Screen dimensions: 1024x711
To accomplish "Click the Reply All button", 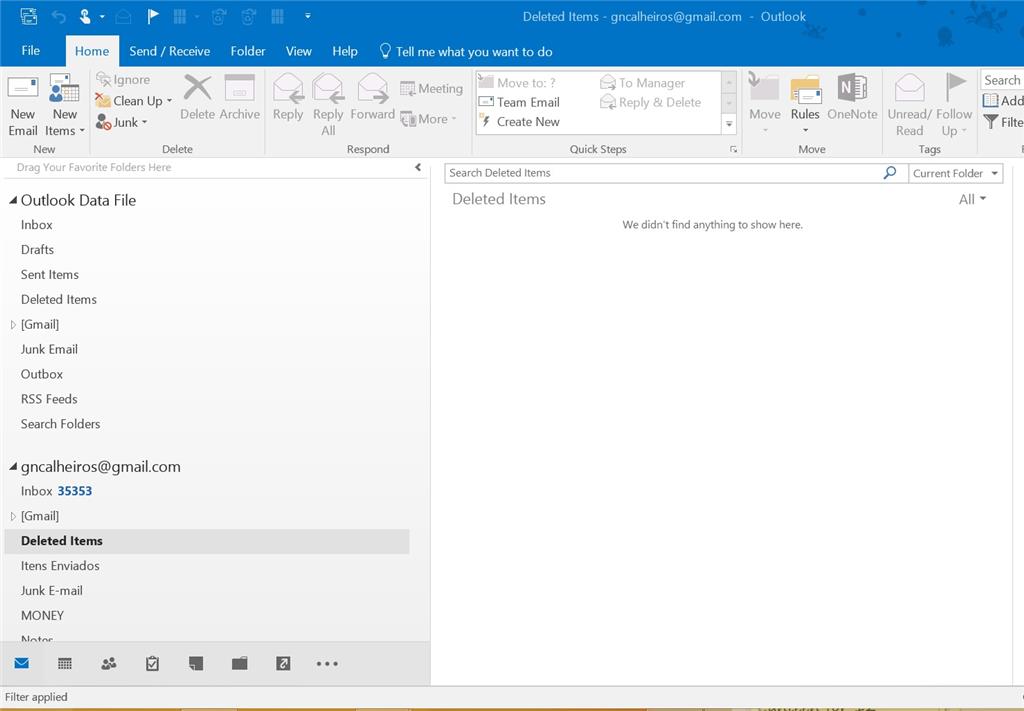I will click(328, 105).
